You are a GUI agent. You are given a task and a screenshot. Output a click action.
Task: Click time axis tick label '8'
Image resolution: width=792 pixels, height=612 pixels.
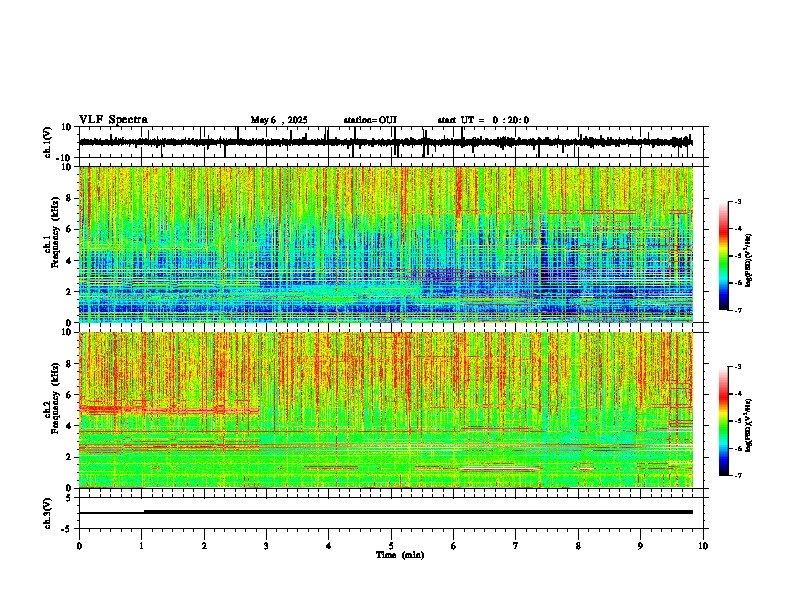[x=578, y=546]
